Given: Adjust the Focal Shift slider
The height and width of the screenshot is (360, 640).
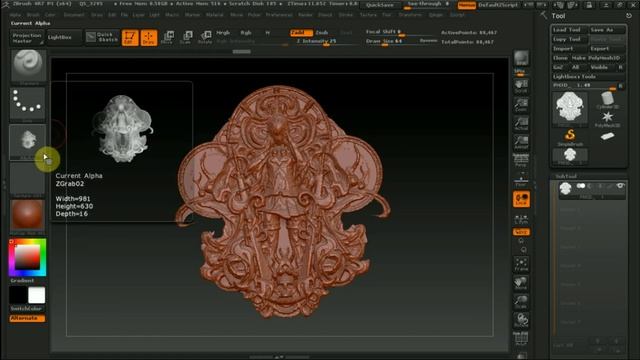Looking at the screenshot, I should tap(400, 32).
